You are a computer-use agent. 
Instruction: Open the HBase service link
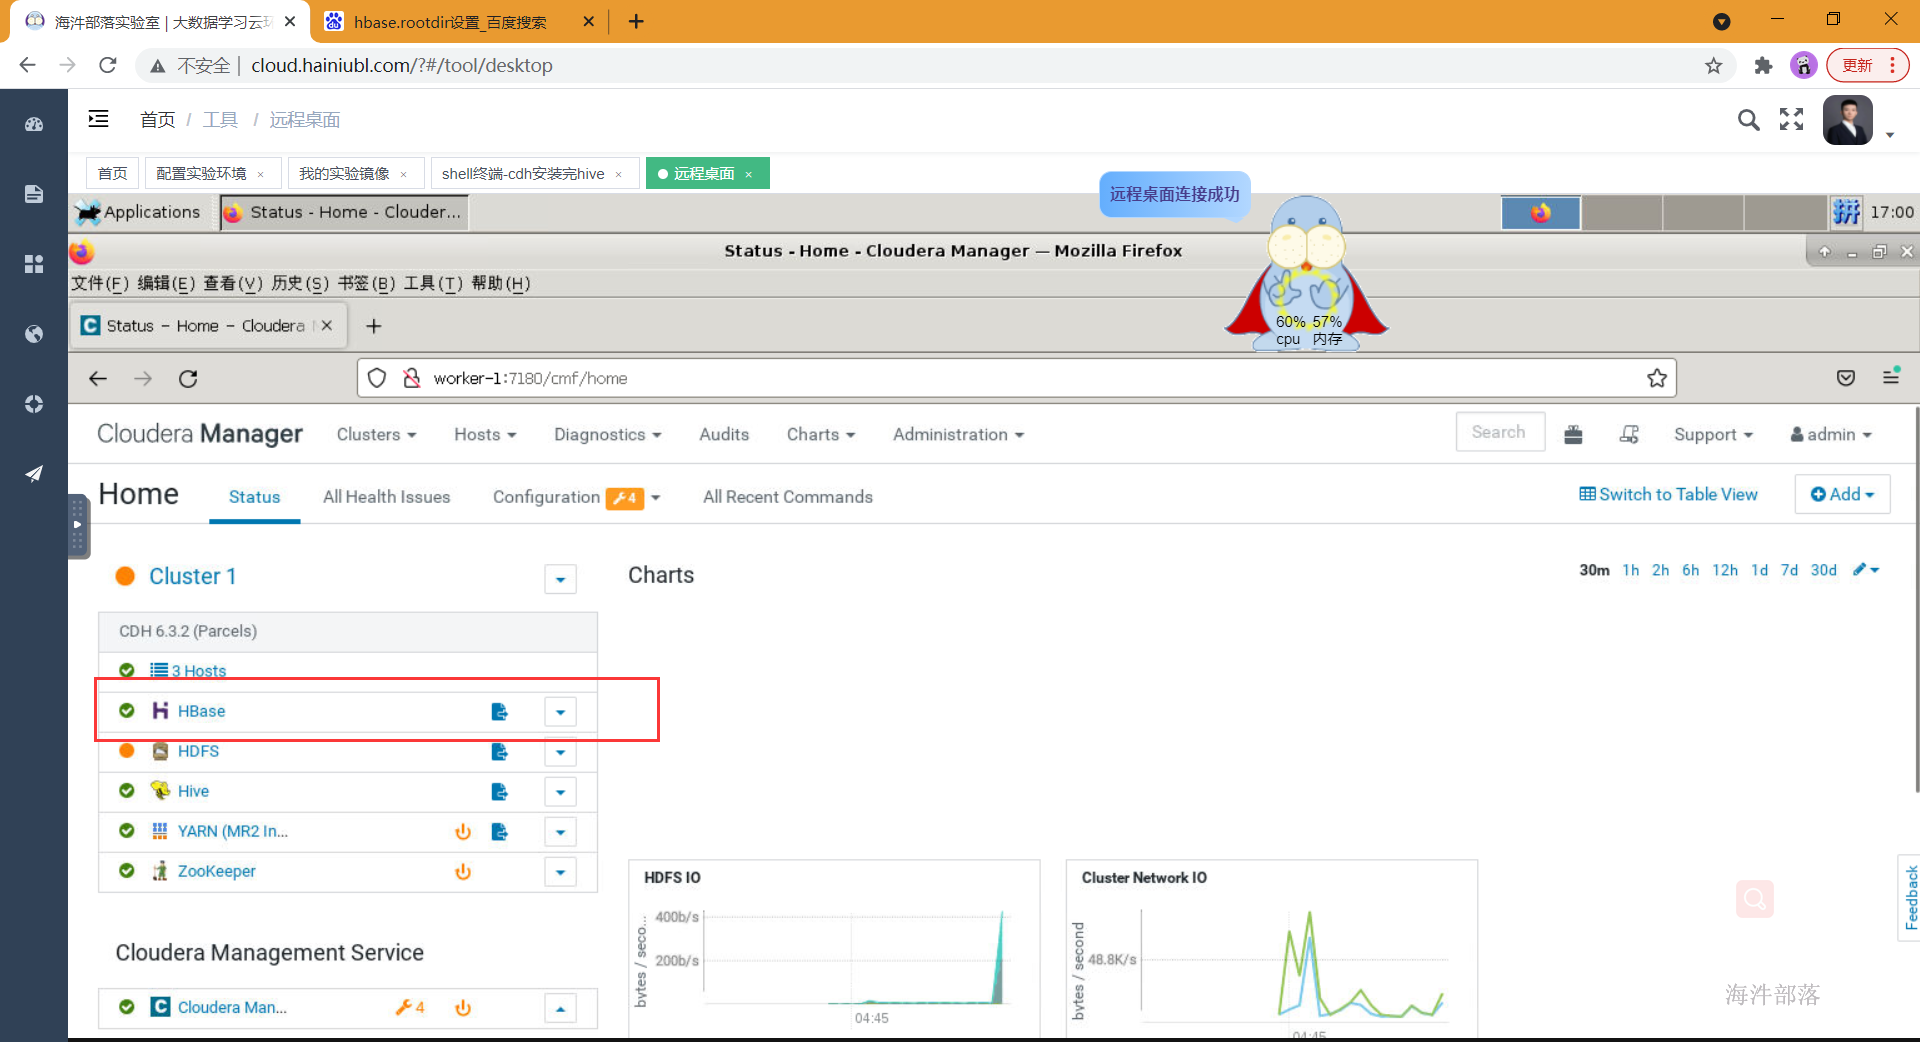coord(201,711)
